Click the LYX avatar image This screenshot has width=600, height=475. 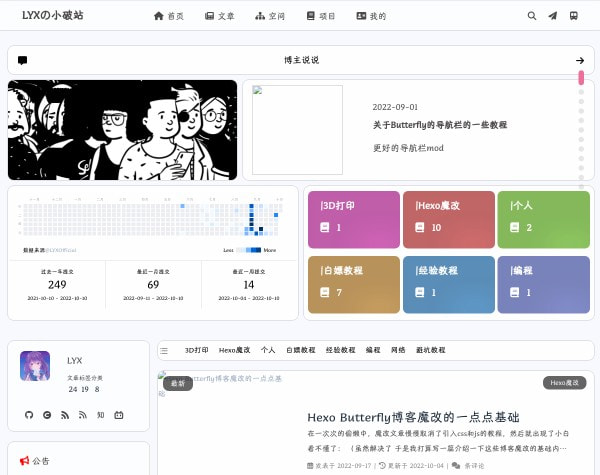tap(35, 365)
